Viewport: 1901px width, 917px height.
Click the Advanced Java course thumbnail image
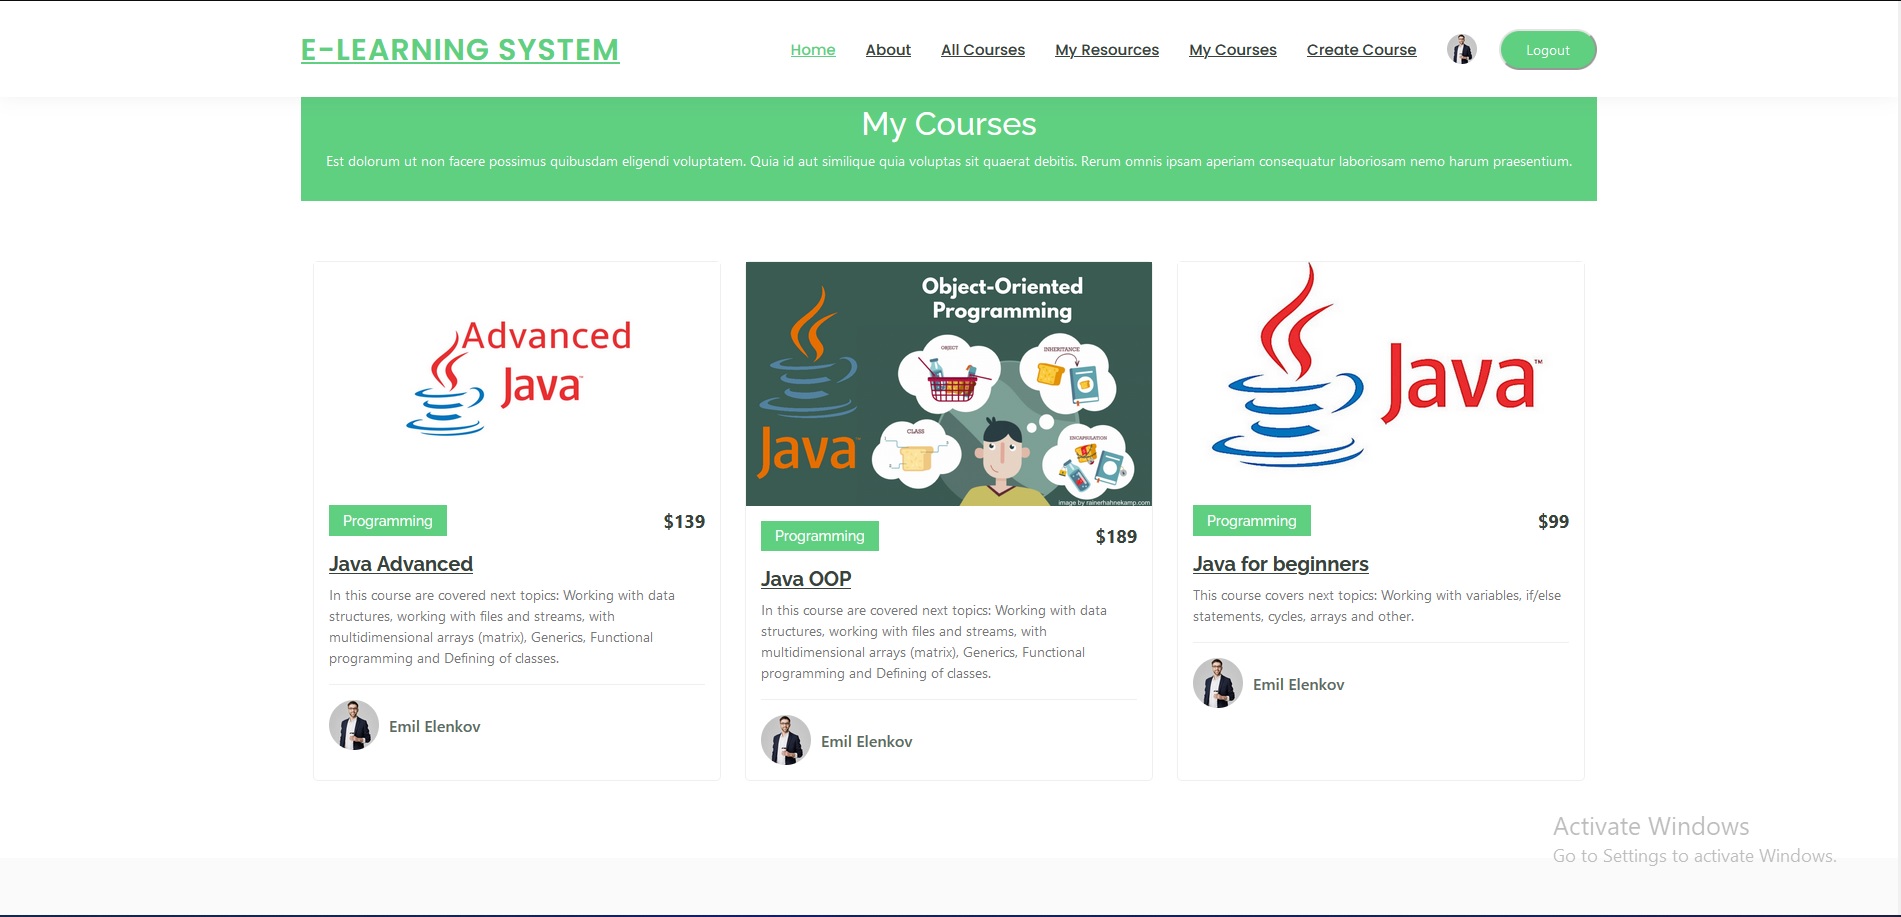(516, 380)
